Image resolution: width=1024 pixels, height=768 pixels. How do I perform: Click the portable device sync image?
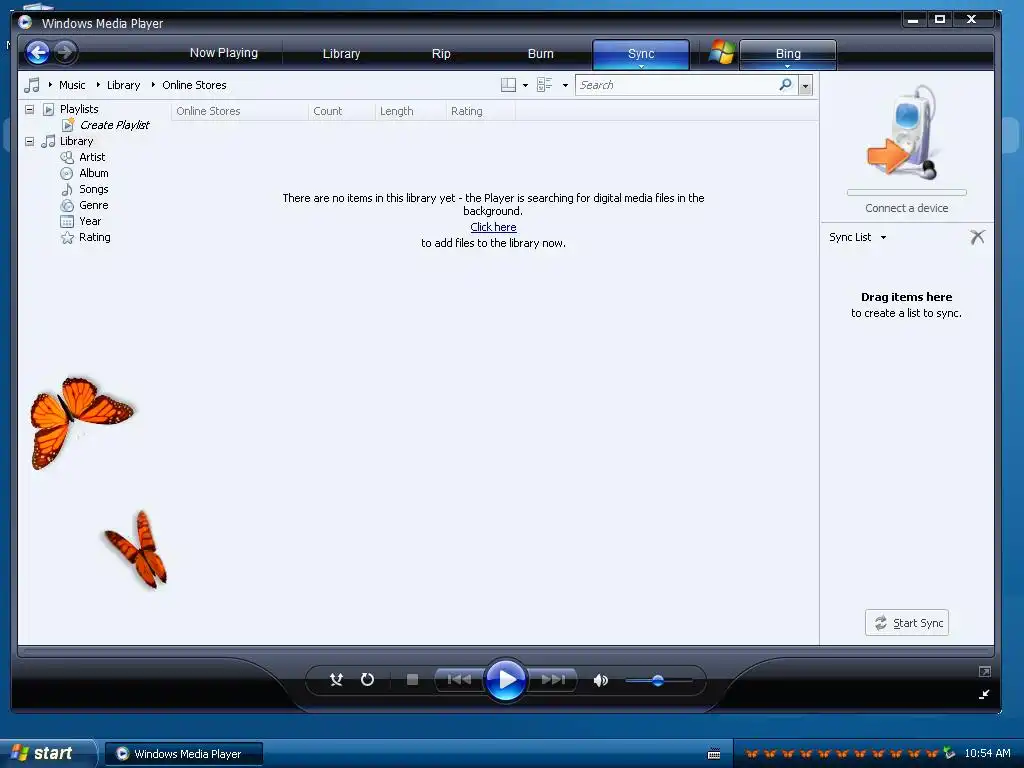pyautogui.click(x=904, y=133)
